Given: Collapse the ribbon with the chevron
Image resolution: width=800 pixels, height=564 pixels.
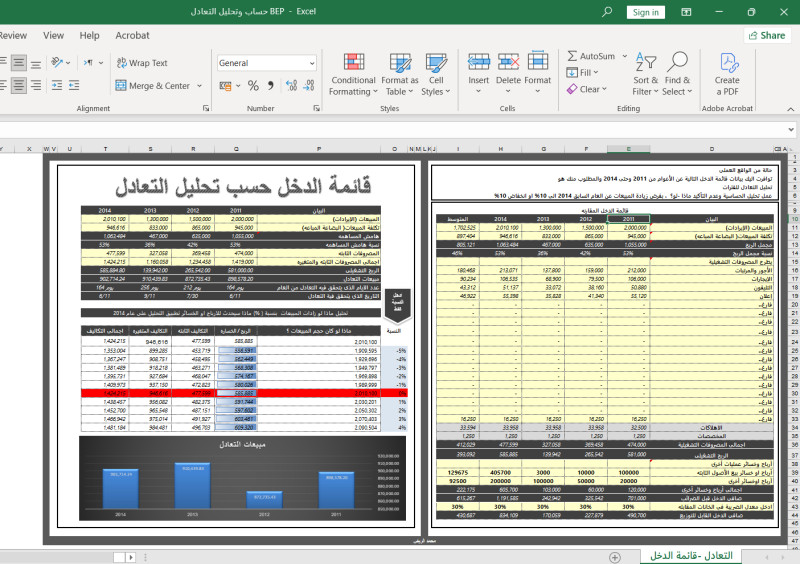Looking at the screenshot, I should 789,108.
